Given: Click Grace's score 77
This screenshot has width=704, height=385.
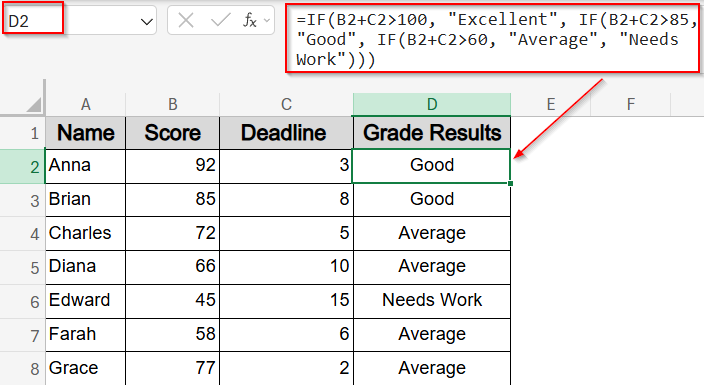Looking at the screenshot, I should (x=172, y=368).
